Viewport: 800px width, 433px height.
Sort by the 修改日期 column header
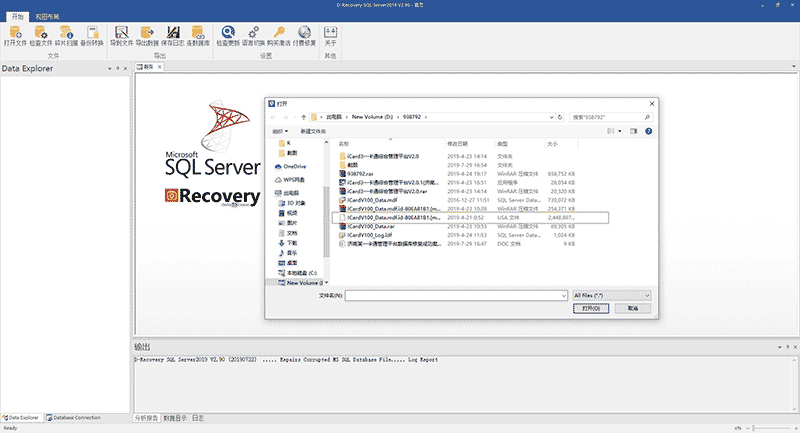pyautogui.click(x=469, y=144)
